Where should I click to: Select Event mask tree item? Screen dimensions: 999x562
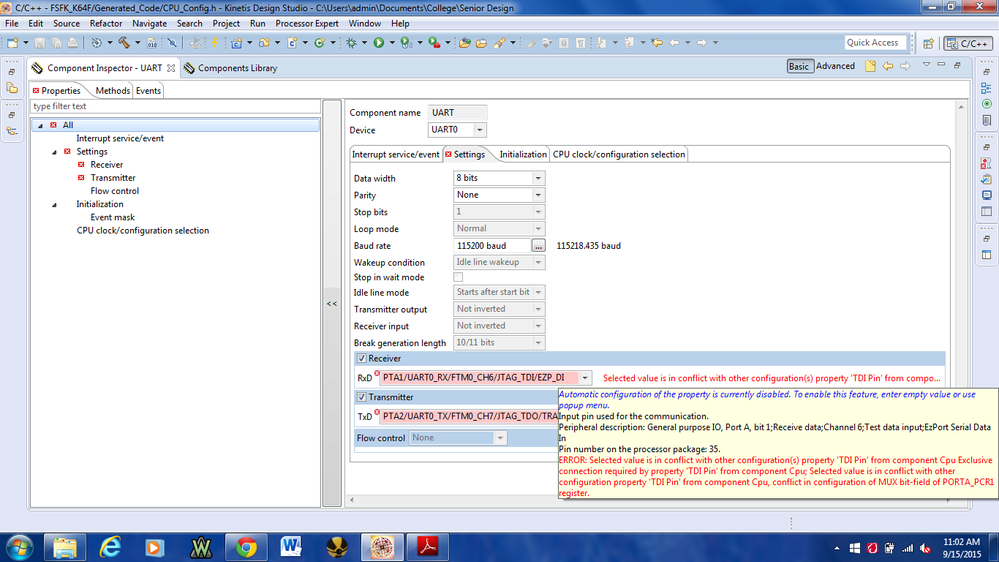[113, 217]
